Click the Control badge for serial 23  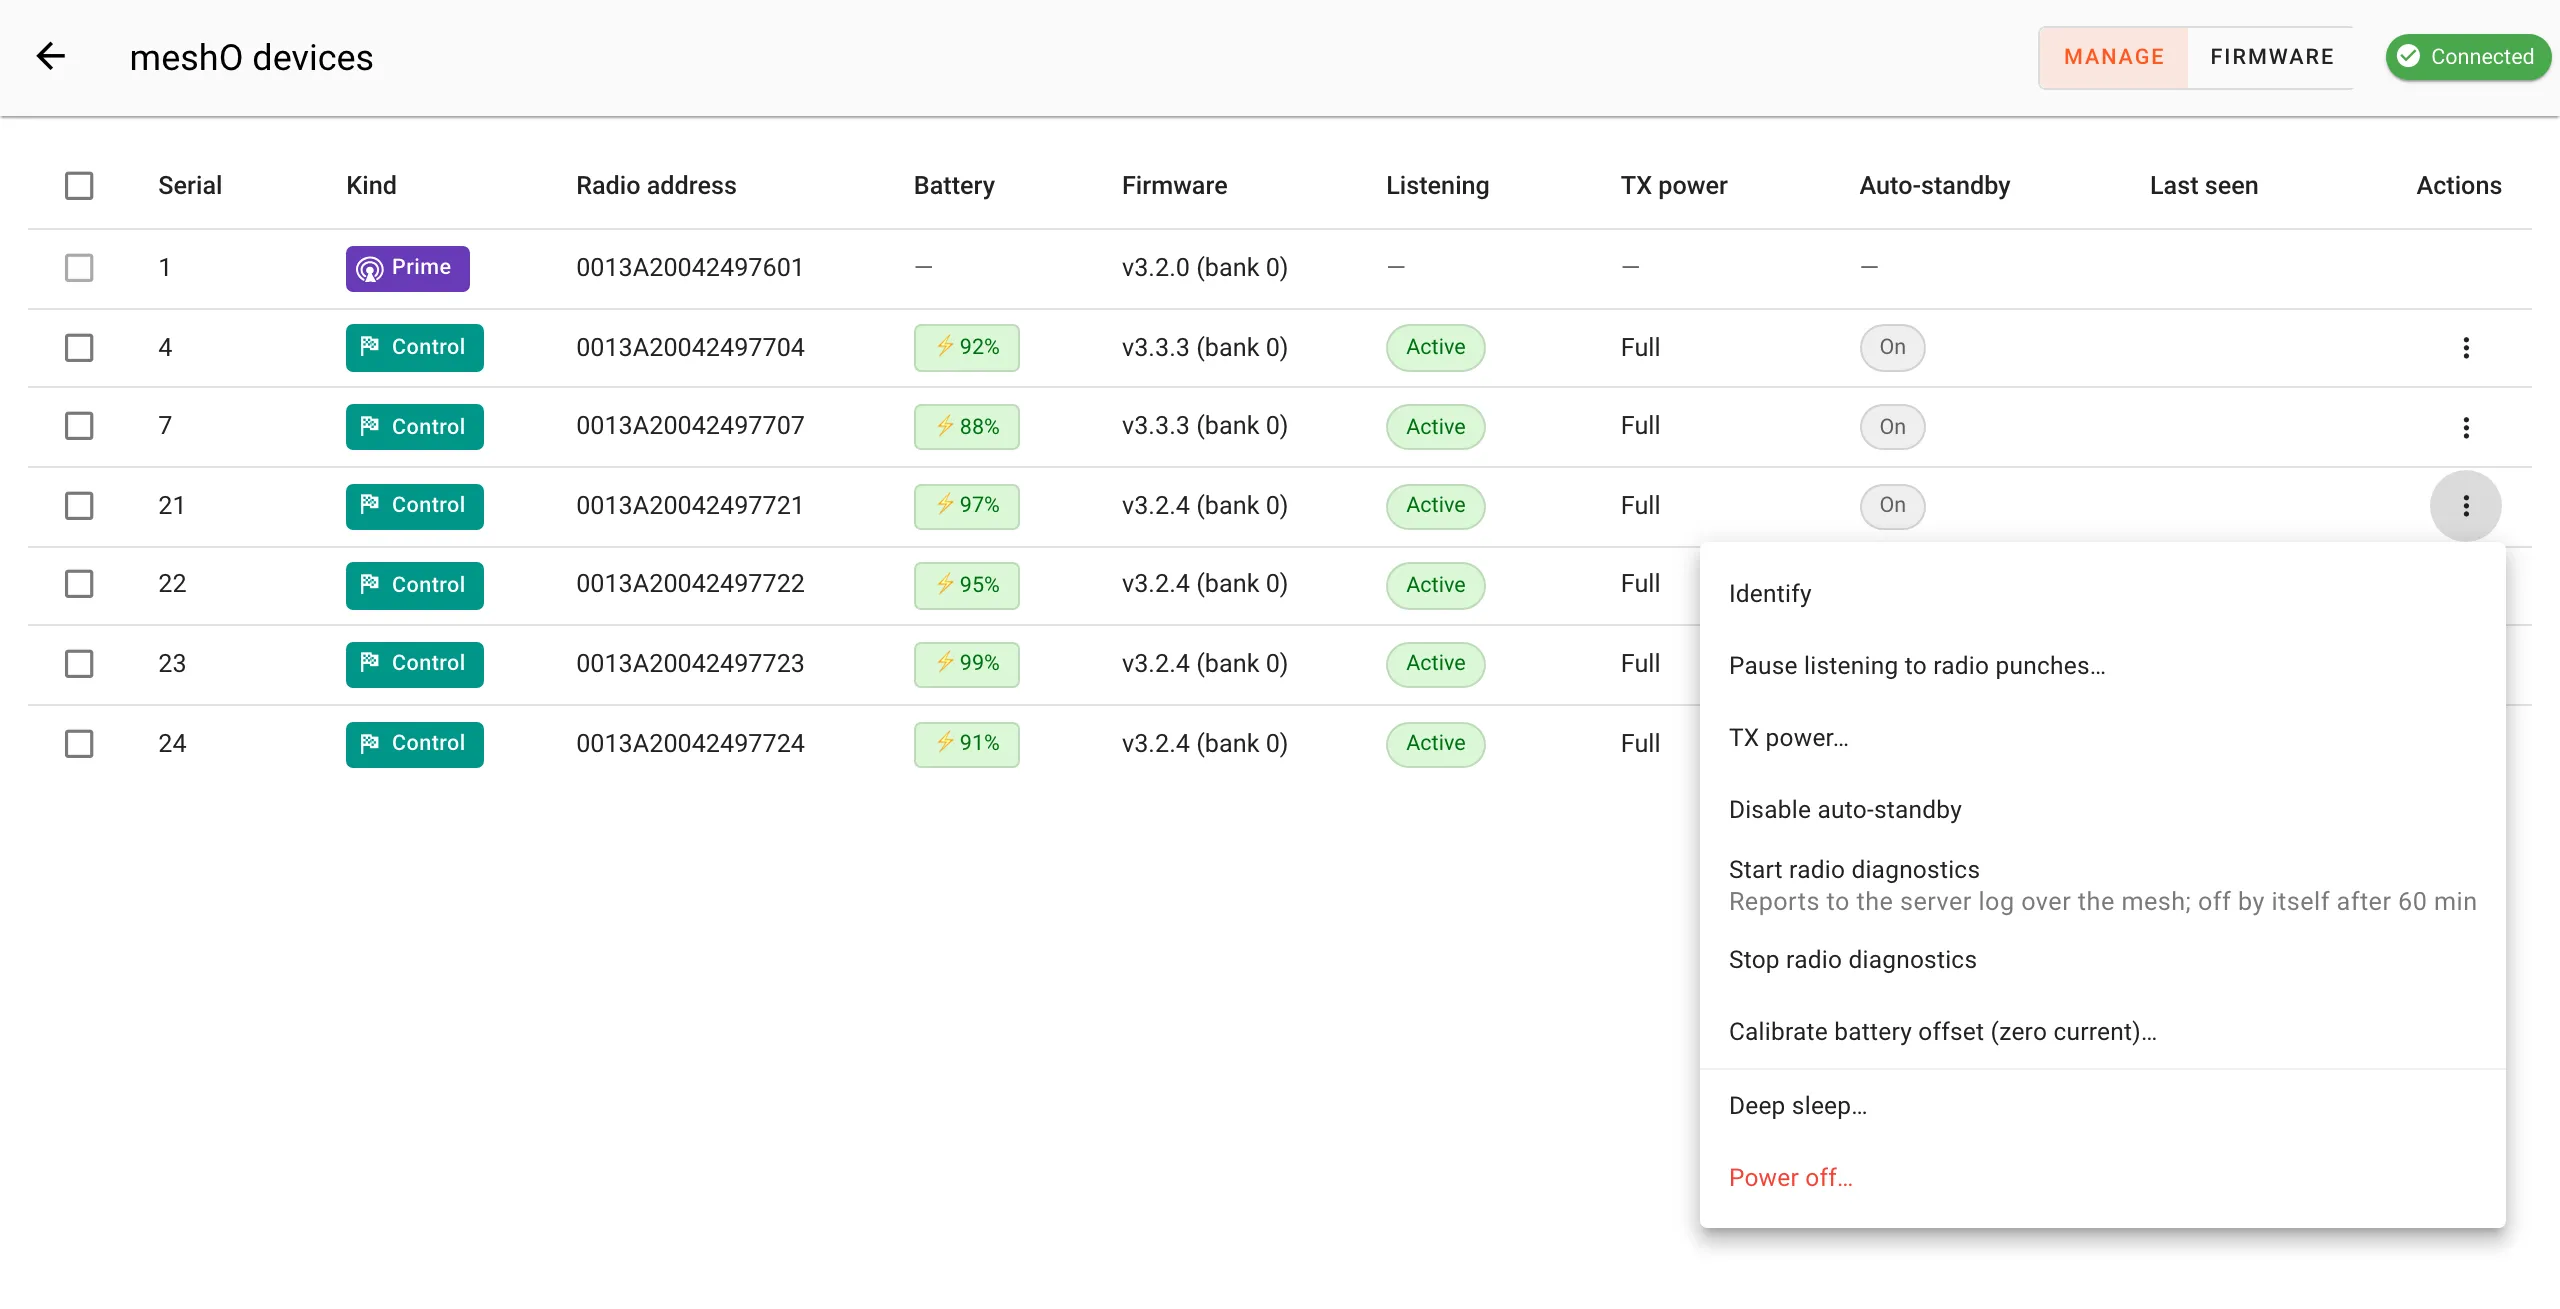coord(414,663)
